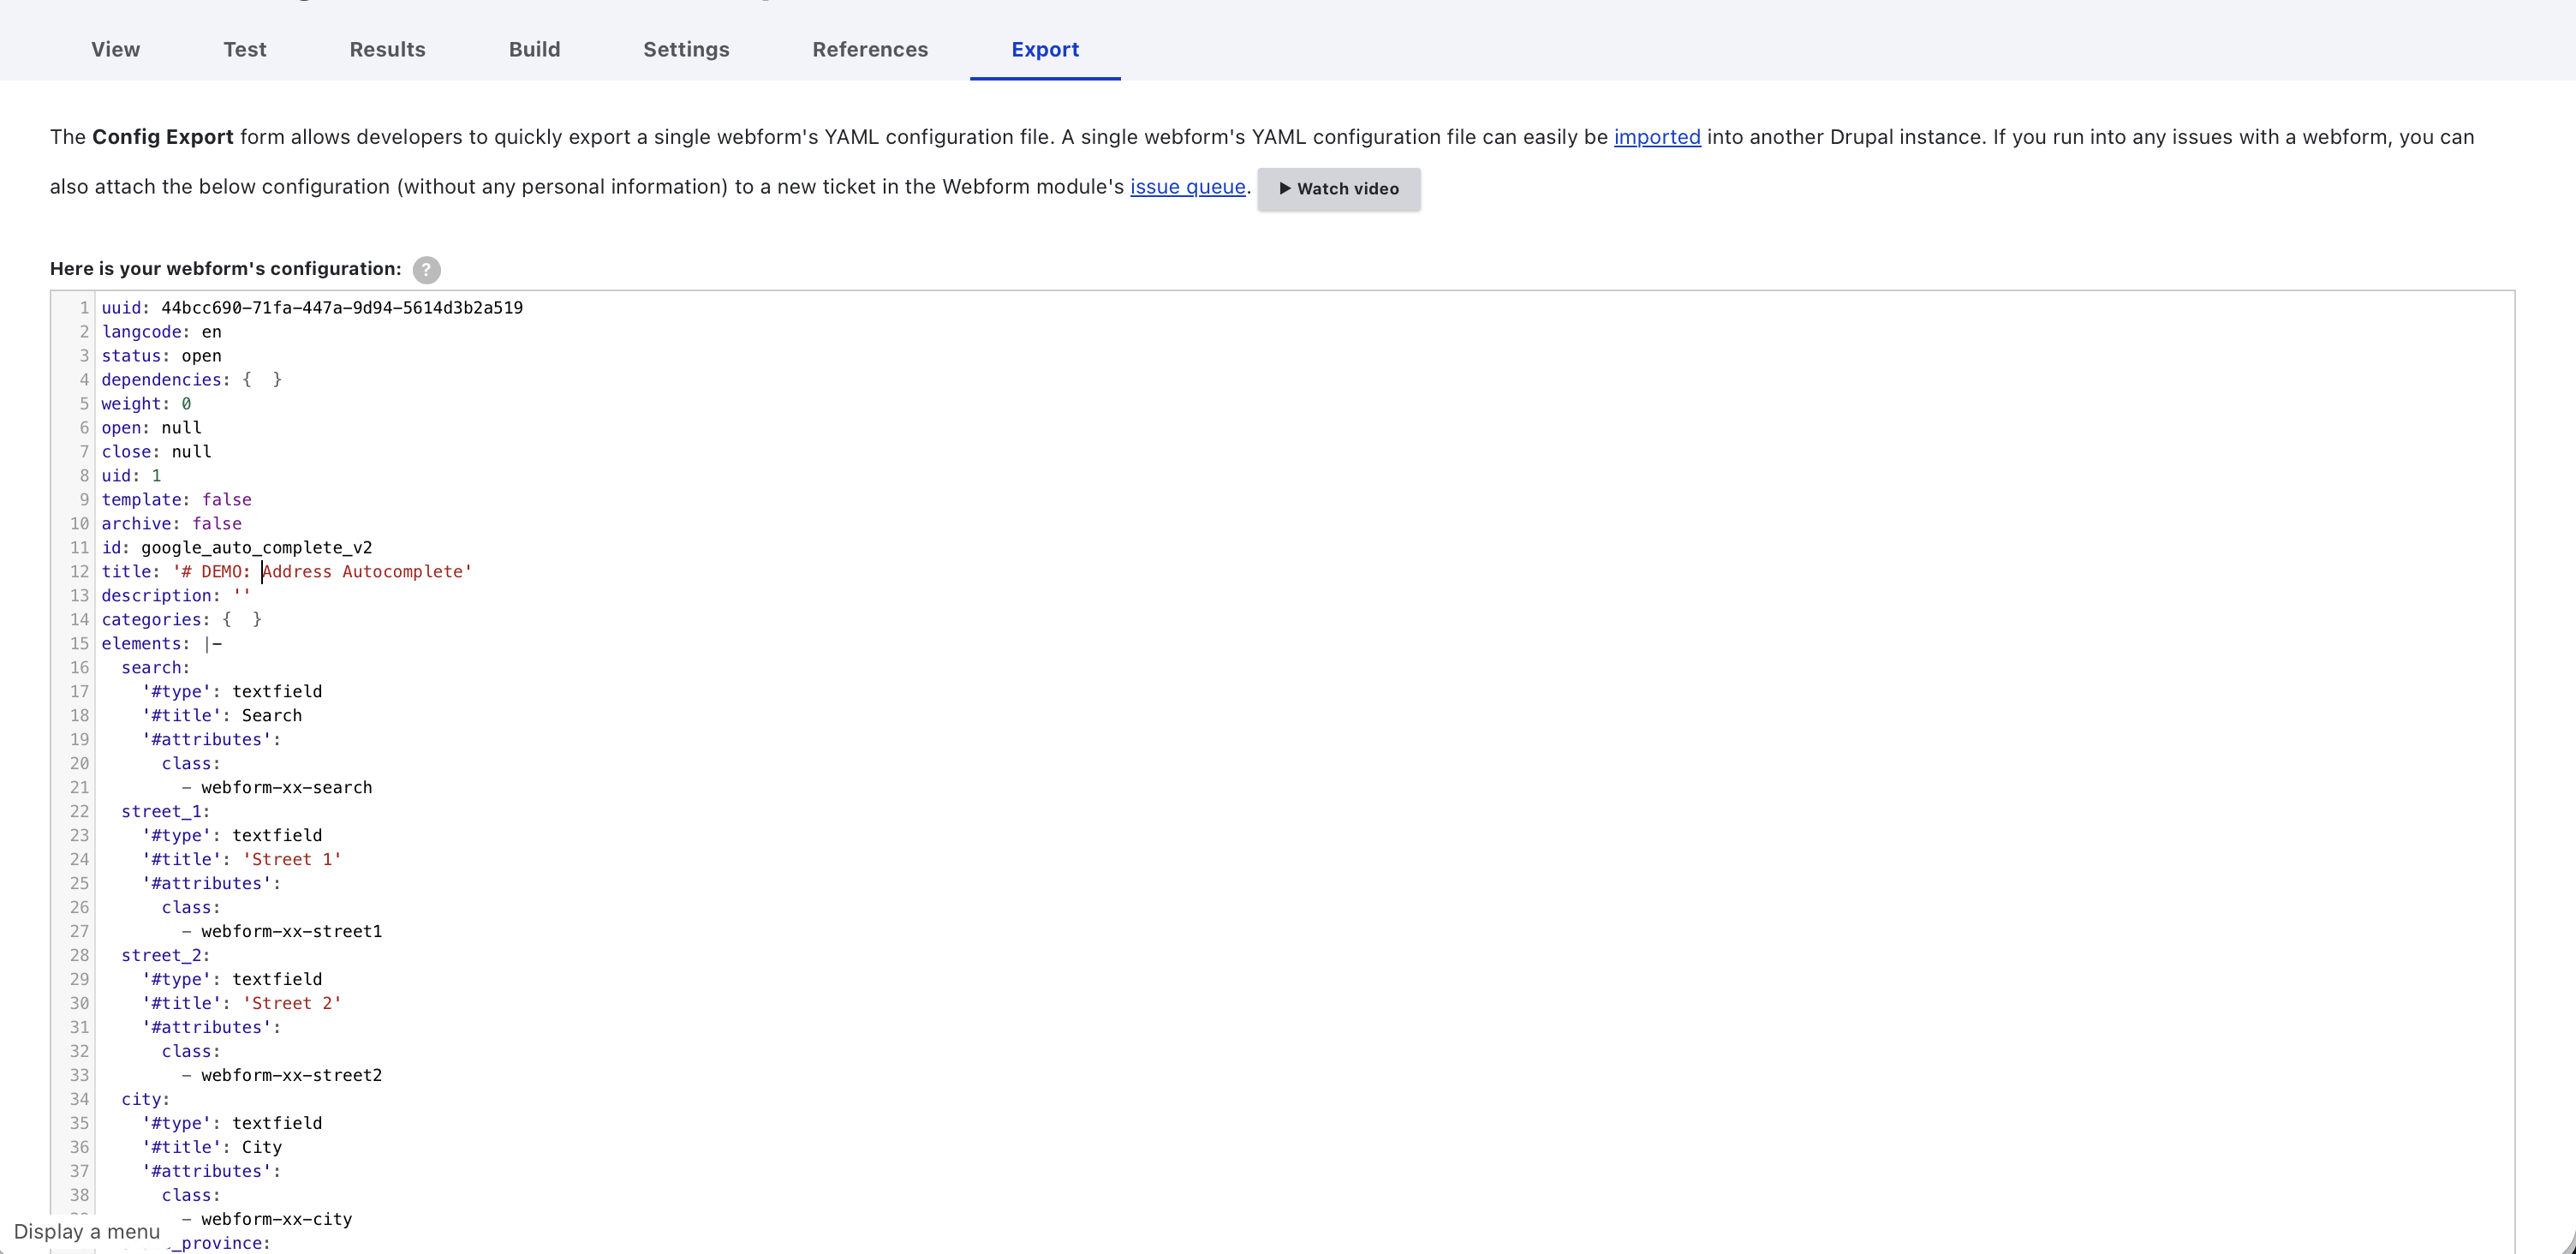Click the help question mark icon
The width and height of the screenshot is (2576, 1254).
click(x=426, y=269)
